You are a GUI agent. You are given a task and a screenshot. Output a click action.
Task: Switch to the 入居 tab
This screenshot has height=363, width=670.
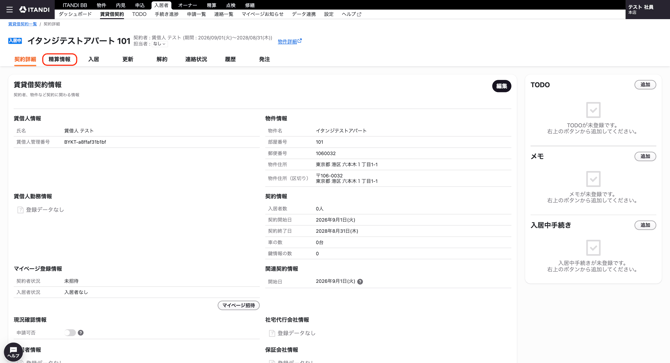pyautogui.click(x=94, y=59)
